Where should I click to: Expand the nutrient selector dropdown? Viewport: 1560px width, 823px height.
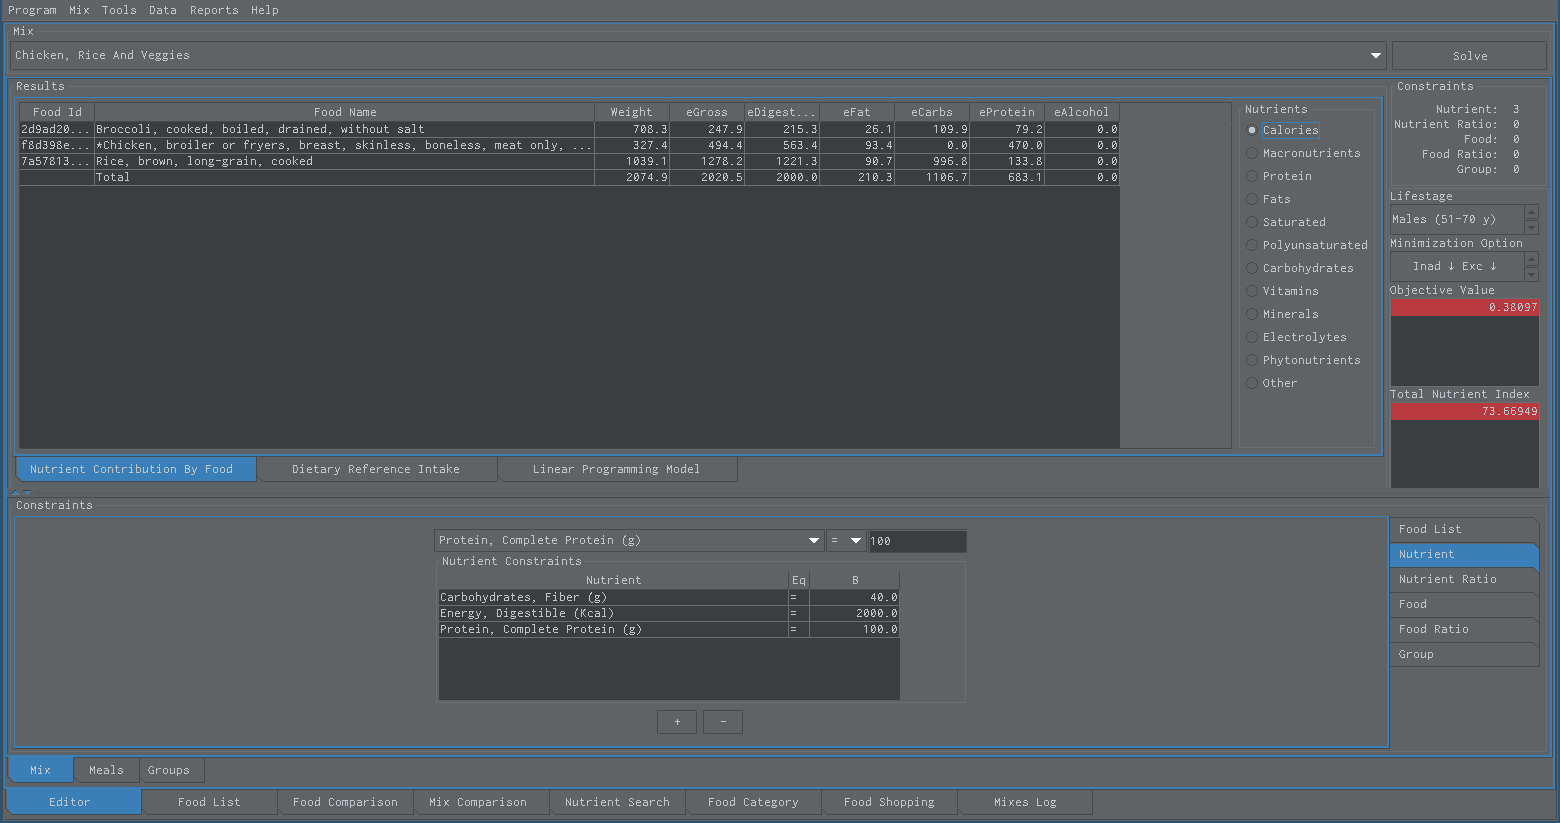tap(814, 541)
